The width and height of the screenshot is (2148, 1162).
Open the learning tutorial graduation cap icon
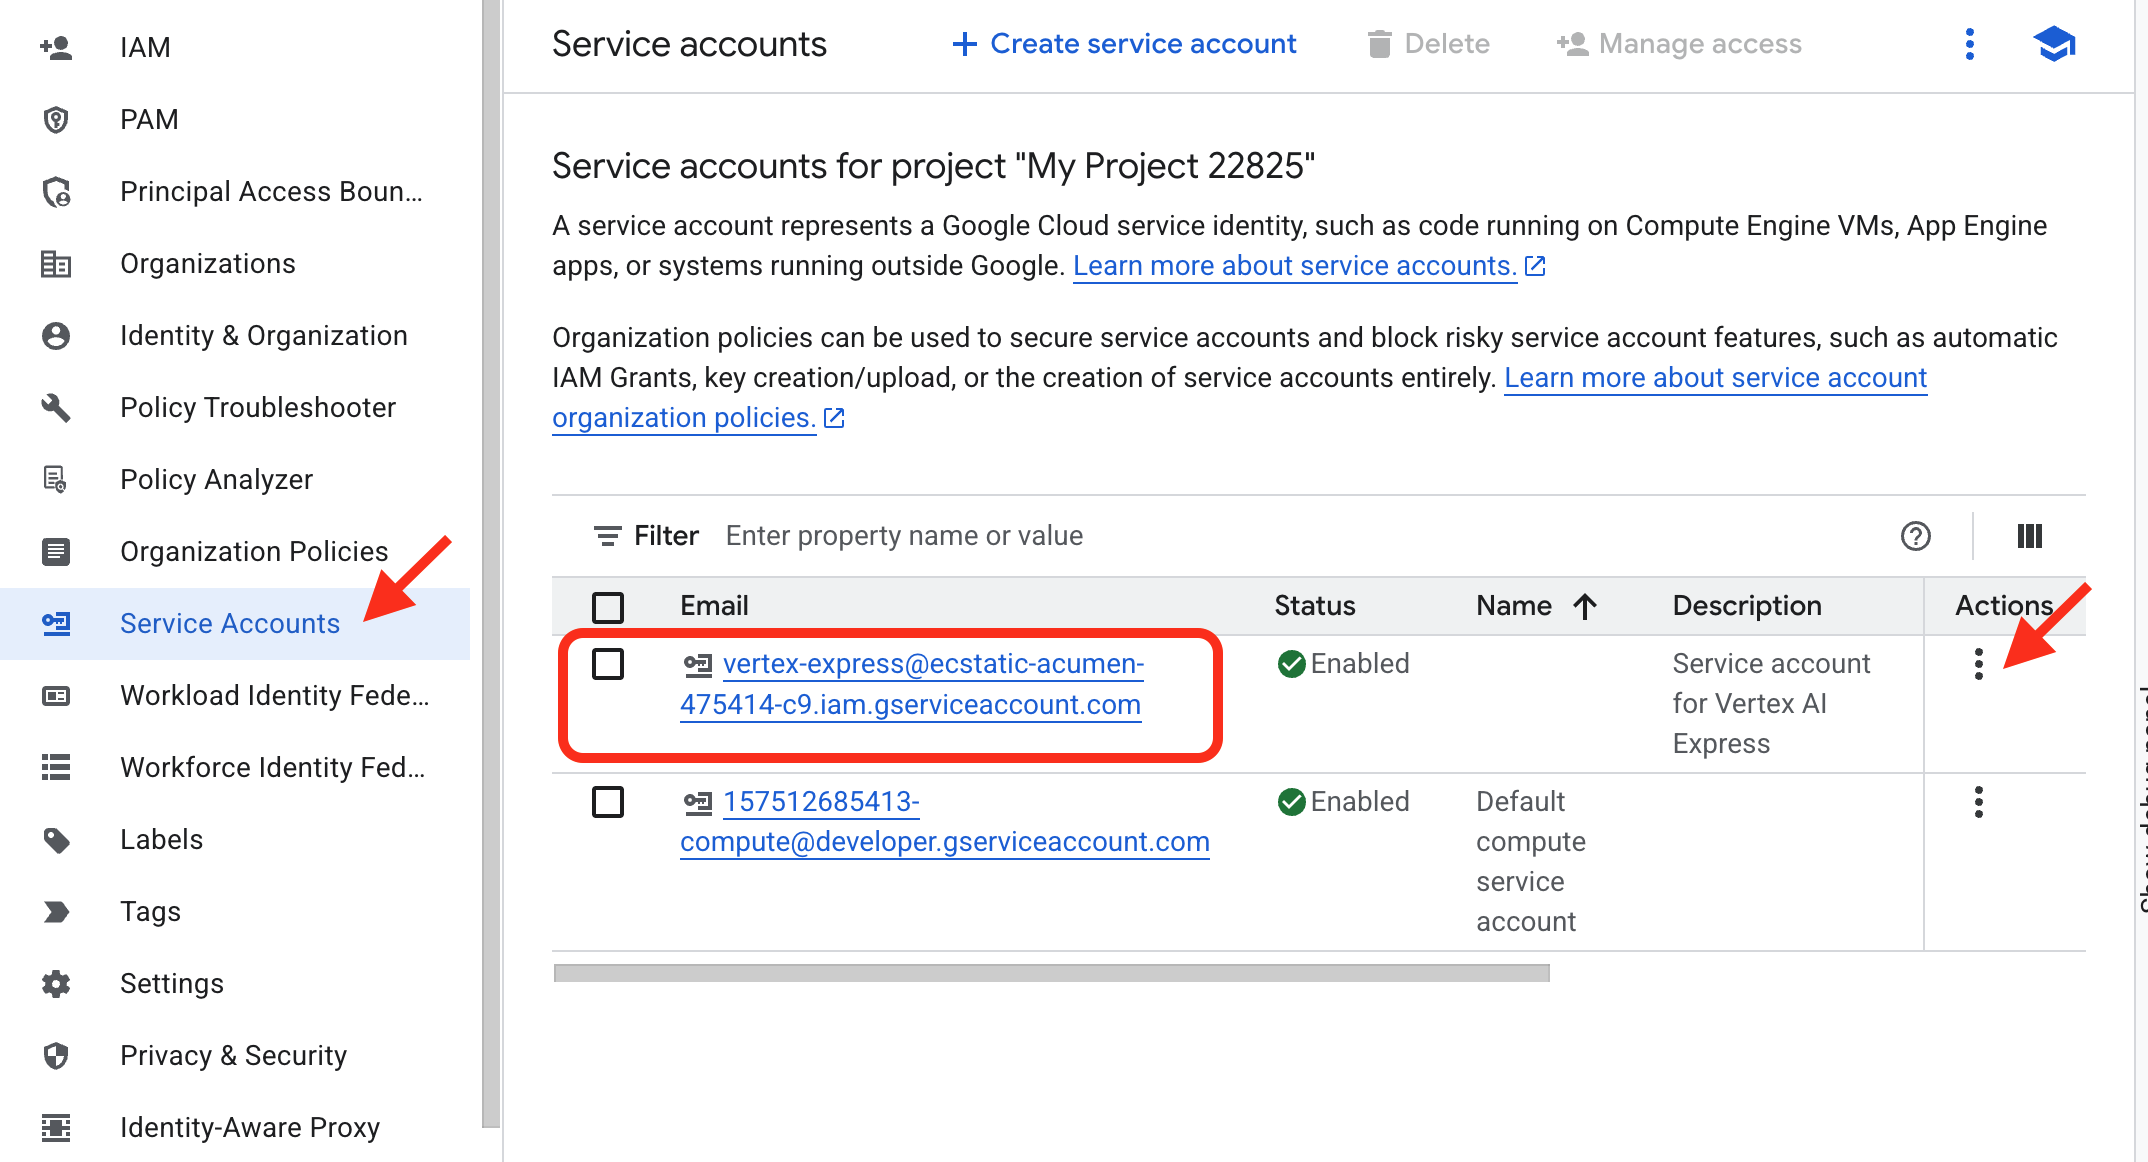(x=2054, y=44)
